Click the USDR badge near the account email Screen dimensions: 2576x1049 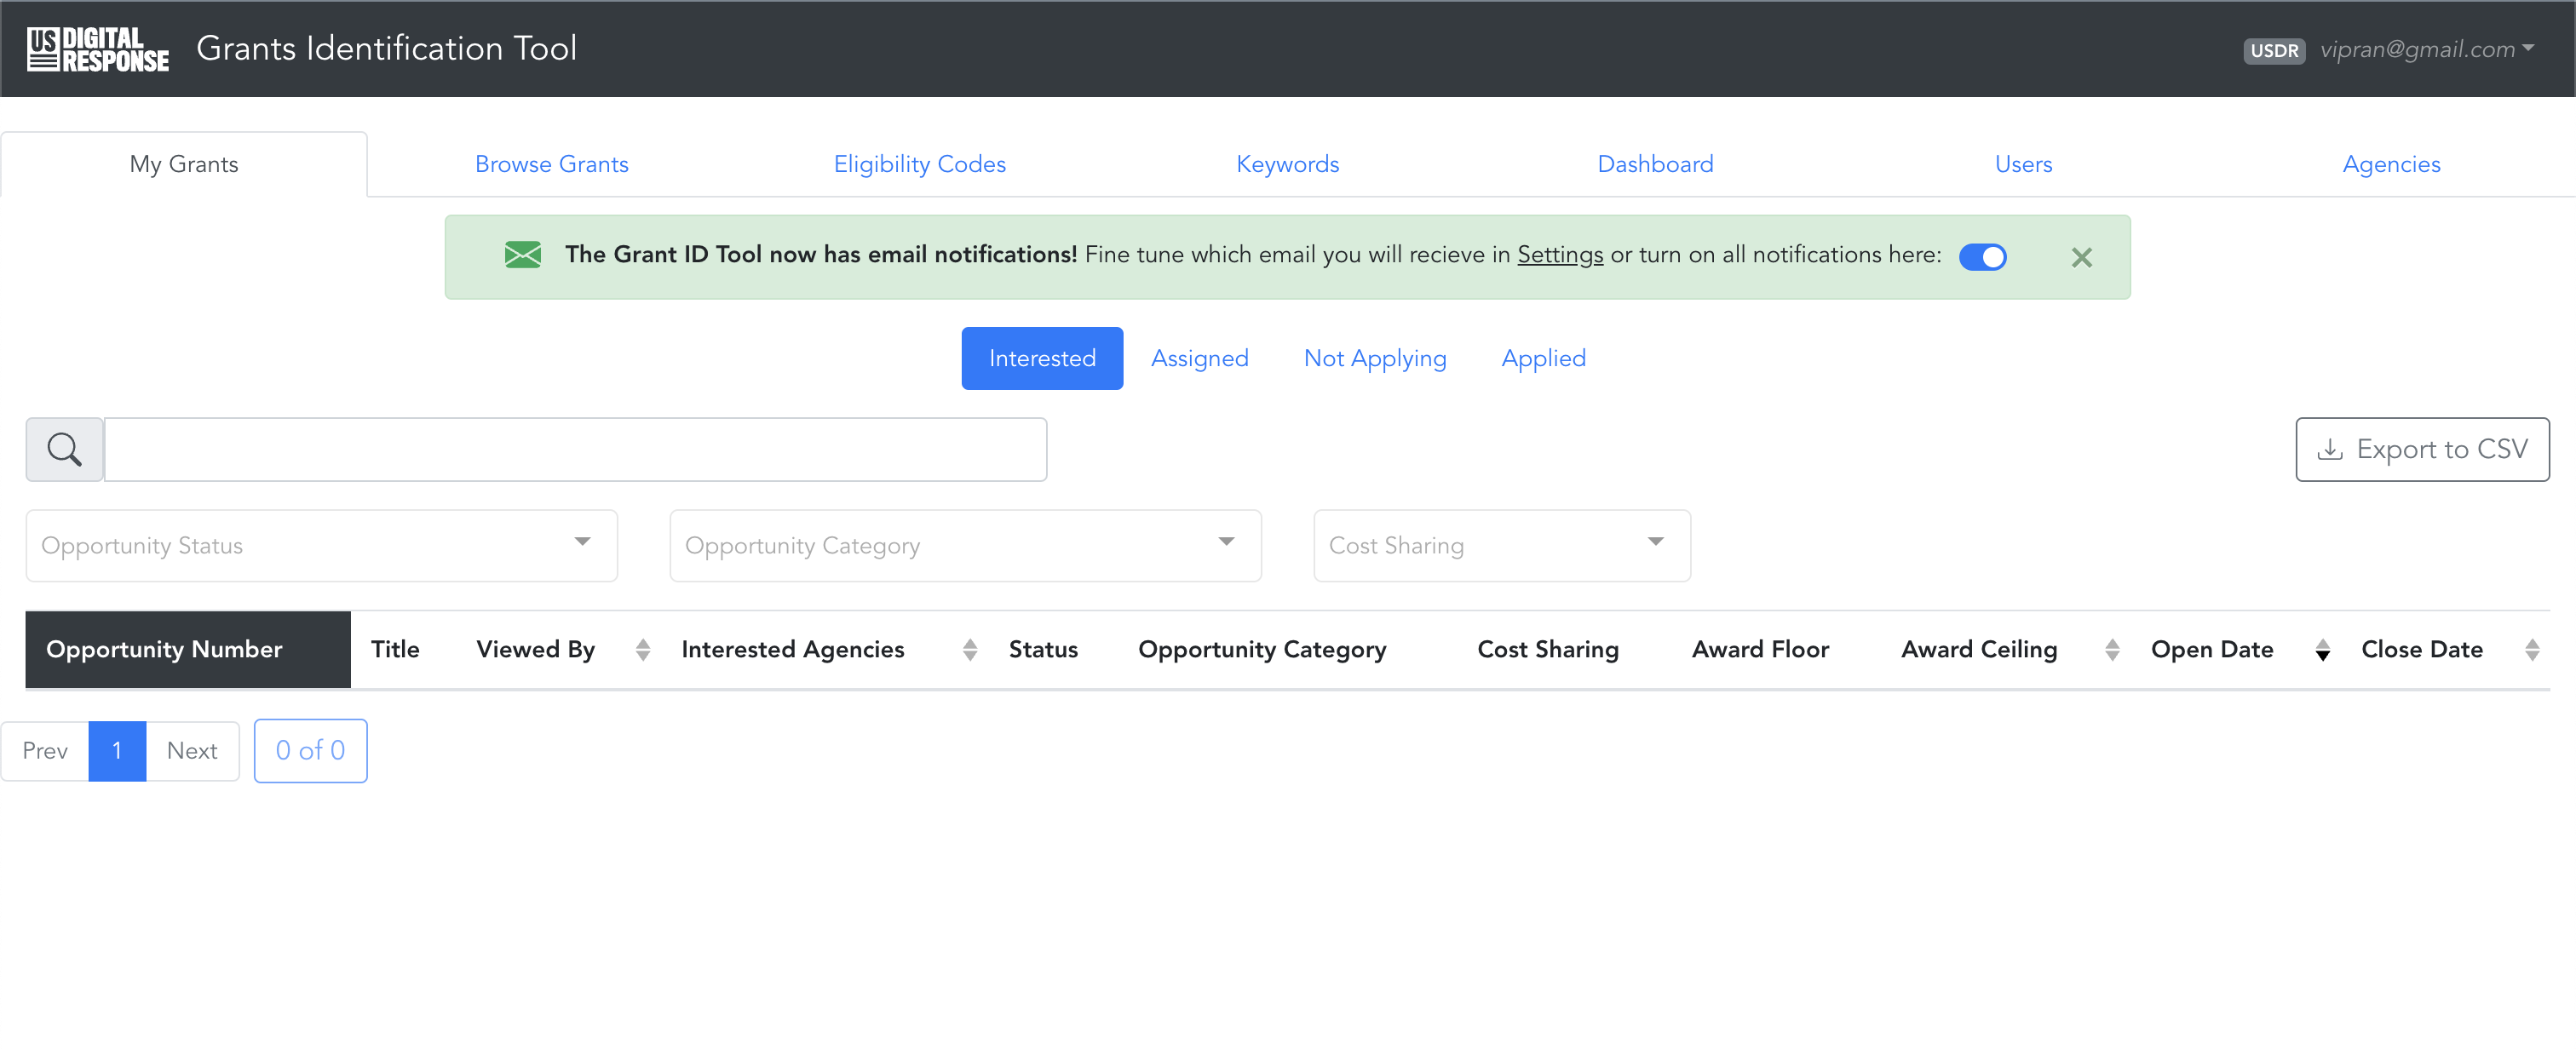pyautogui.click(x=2274, y=50)
